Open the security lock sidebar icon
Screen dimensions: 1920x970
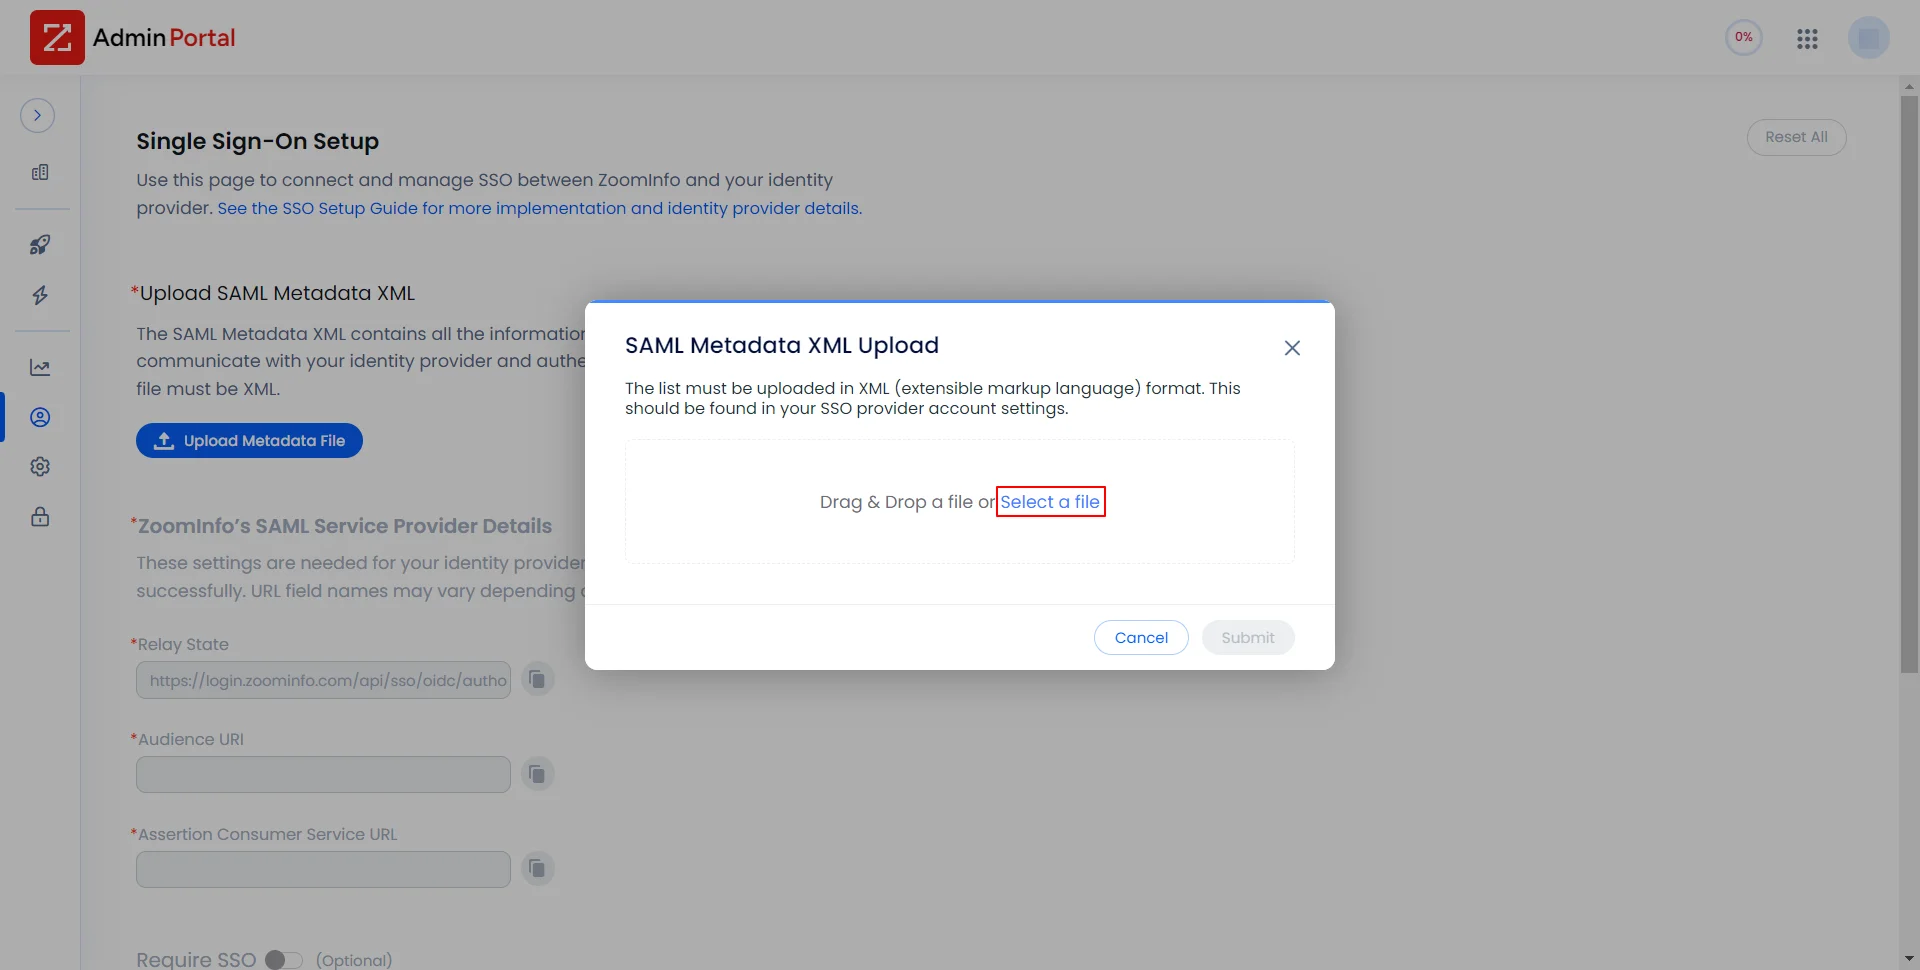(x=40, y=517)
